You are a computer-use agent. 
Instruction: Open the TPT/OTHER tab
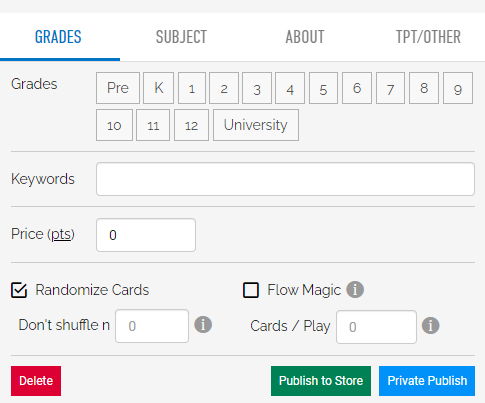(428, 37)
